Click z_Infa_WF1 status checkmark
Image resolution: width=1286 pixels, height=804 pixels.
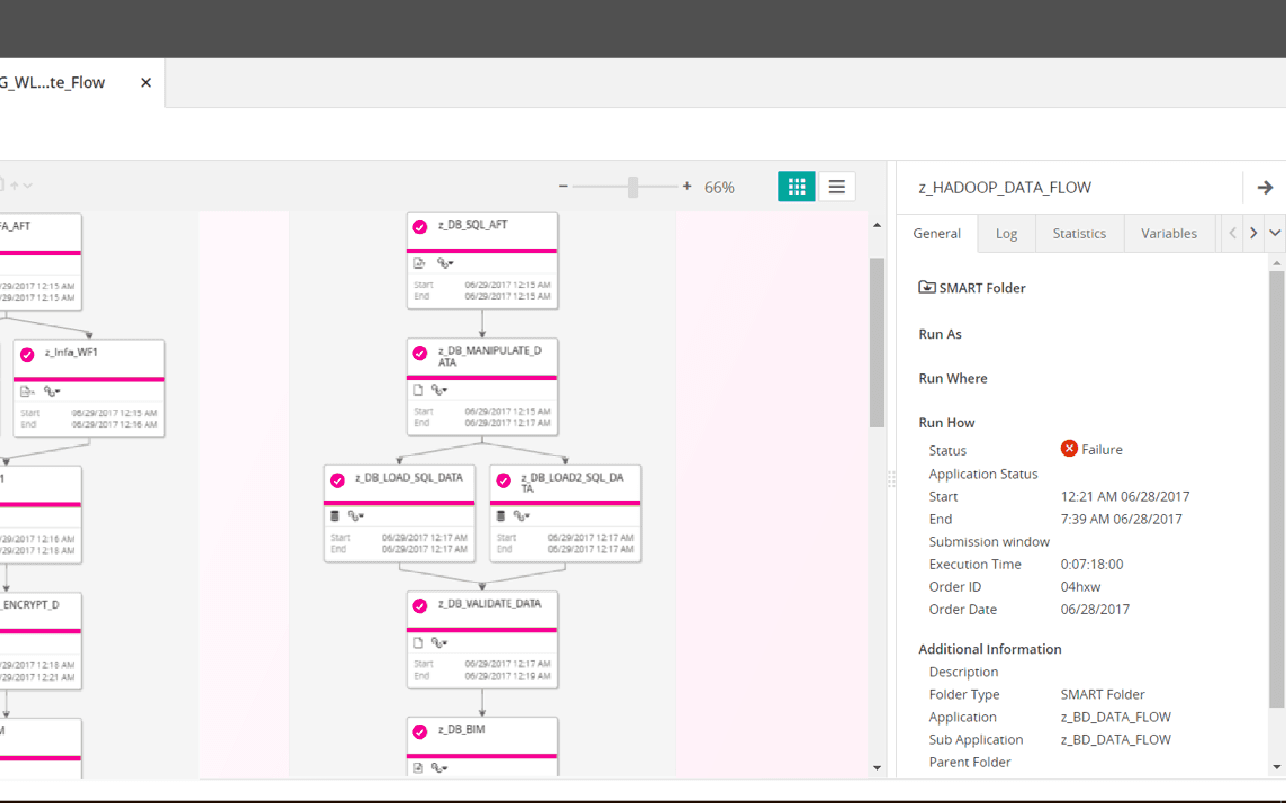[27, 354]
